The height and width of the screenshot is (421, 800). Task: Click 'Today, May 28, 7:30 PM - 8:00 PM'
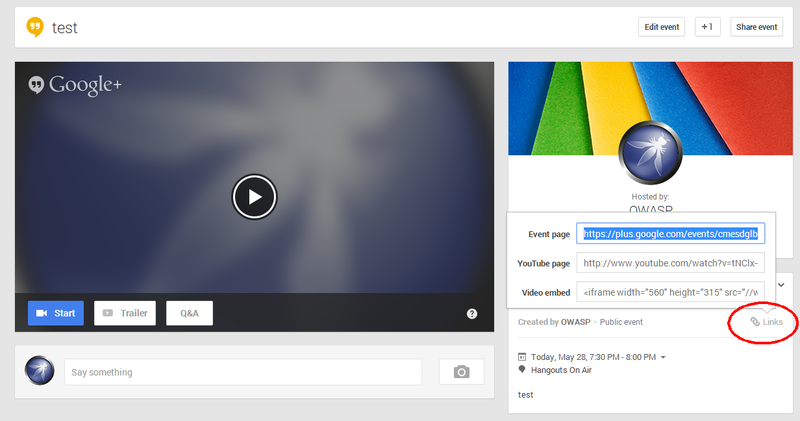(x=593, y=357)
